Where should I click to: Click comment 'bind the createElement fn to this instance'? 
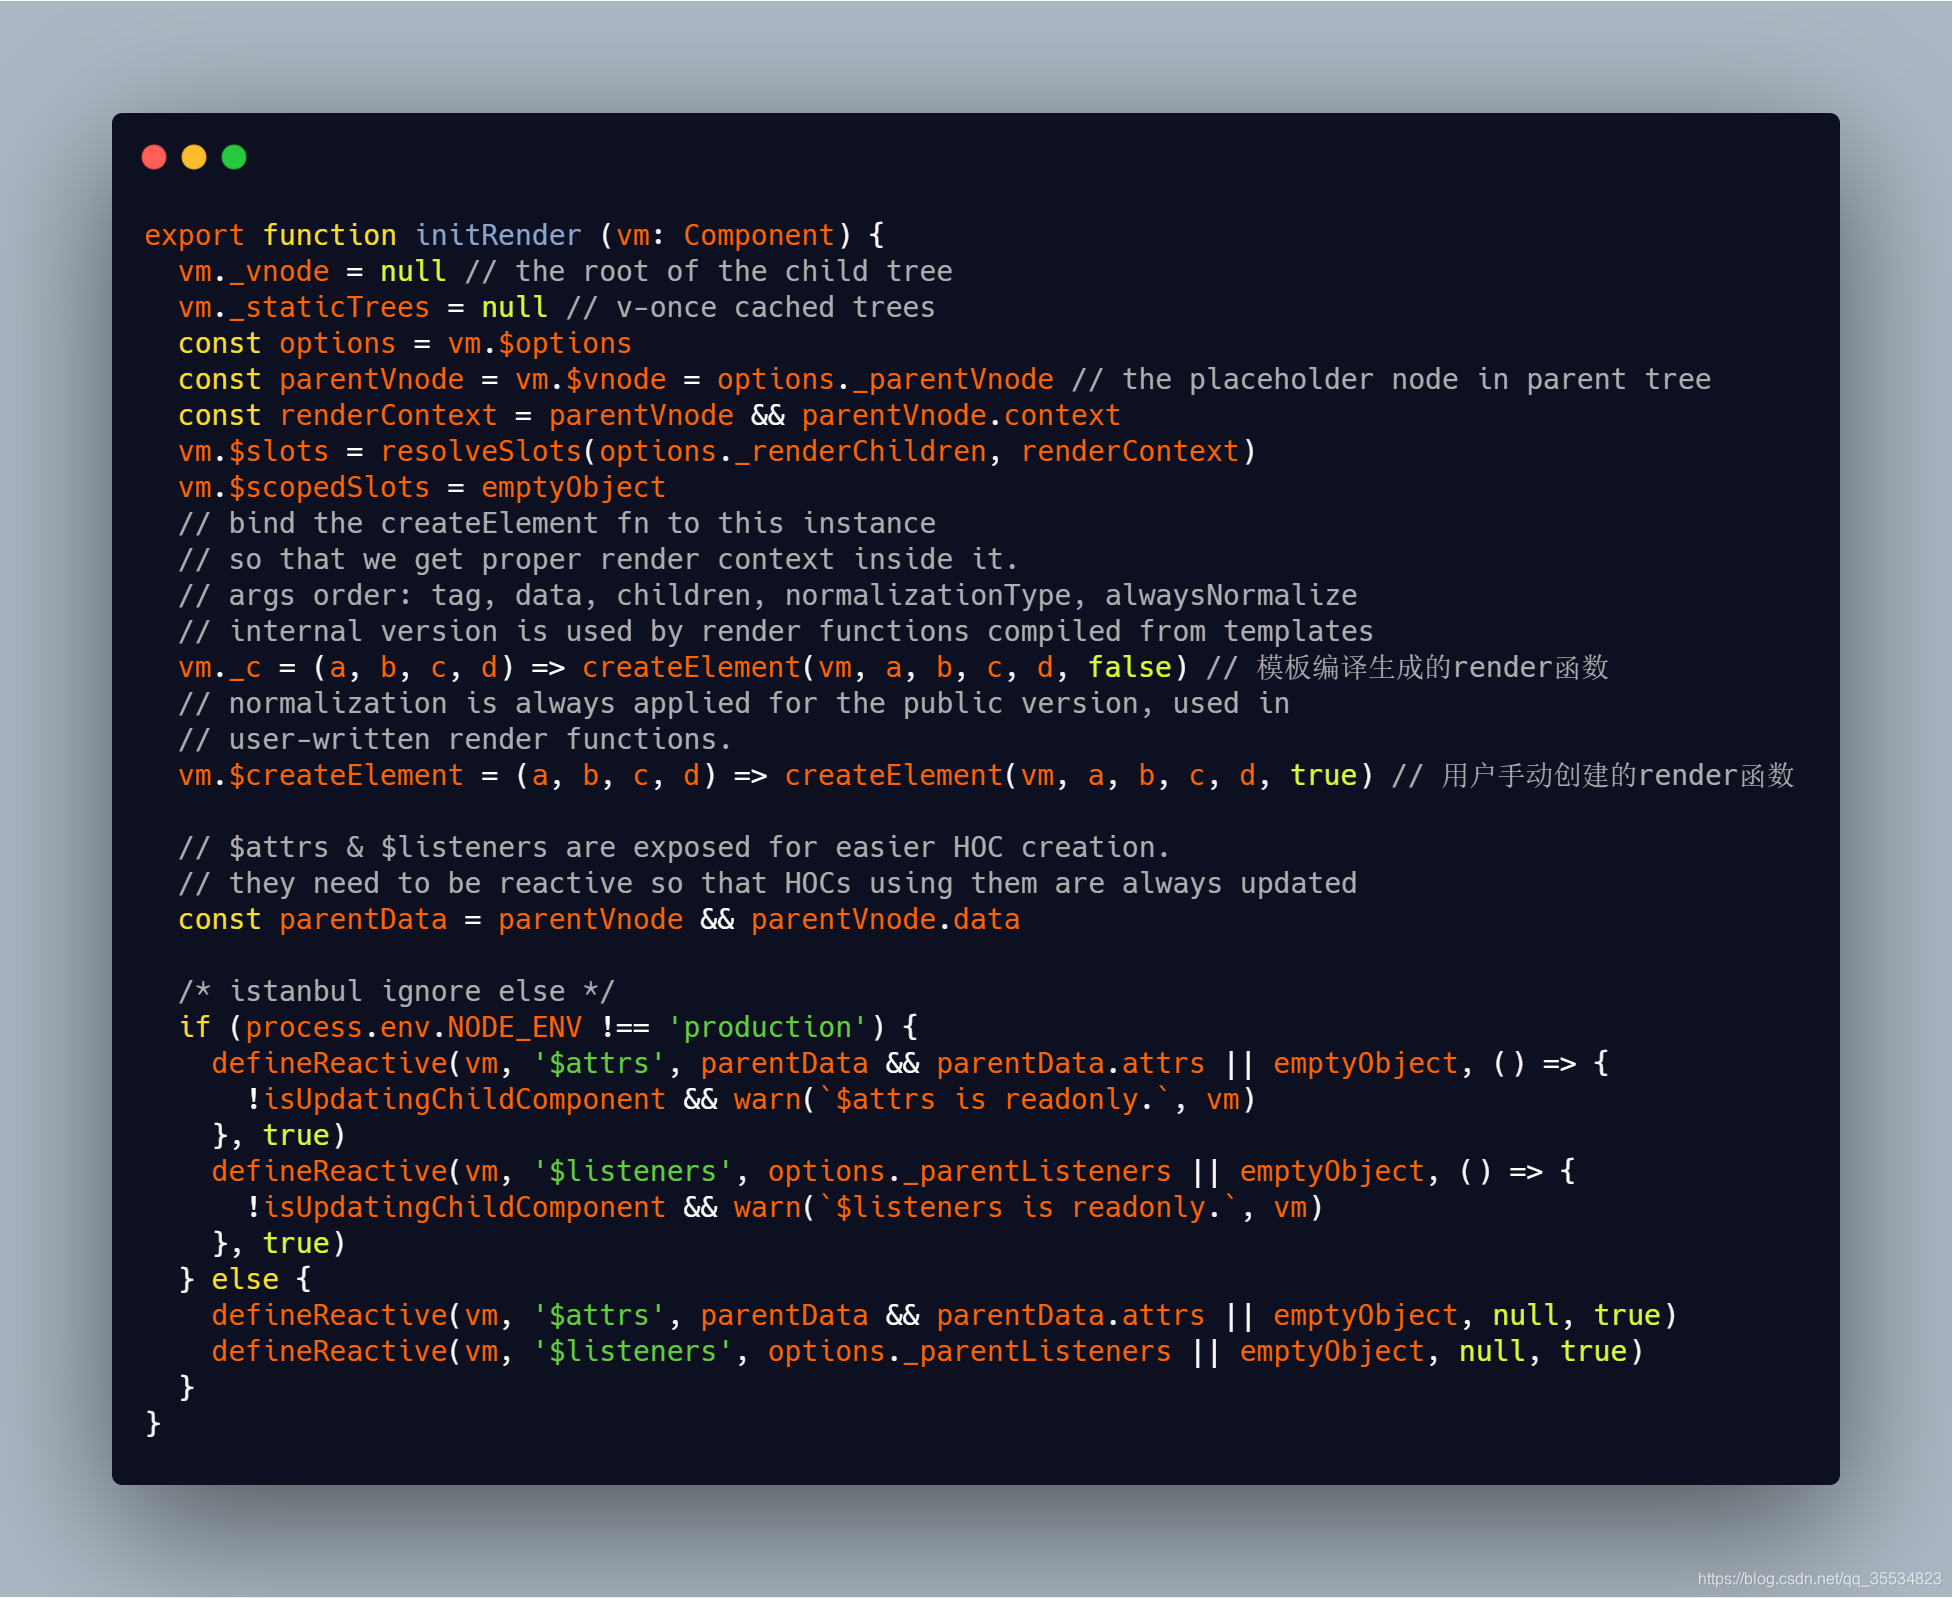click(x=557, y=523)
